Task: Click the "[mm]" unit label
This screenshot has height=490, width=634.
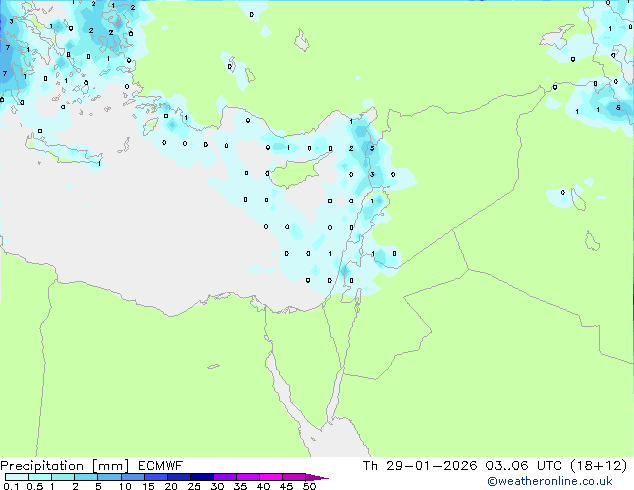Action: pyautogui.click(x=110, y=466)
